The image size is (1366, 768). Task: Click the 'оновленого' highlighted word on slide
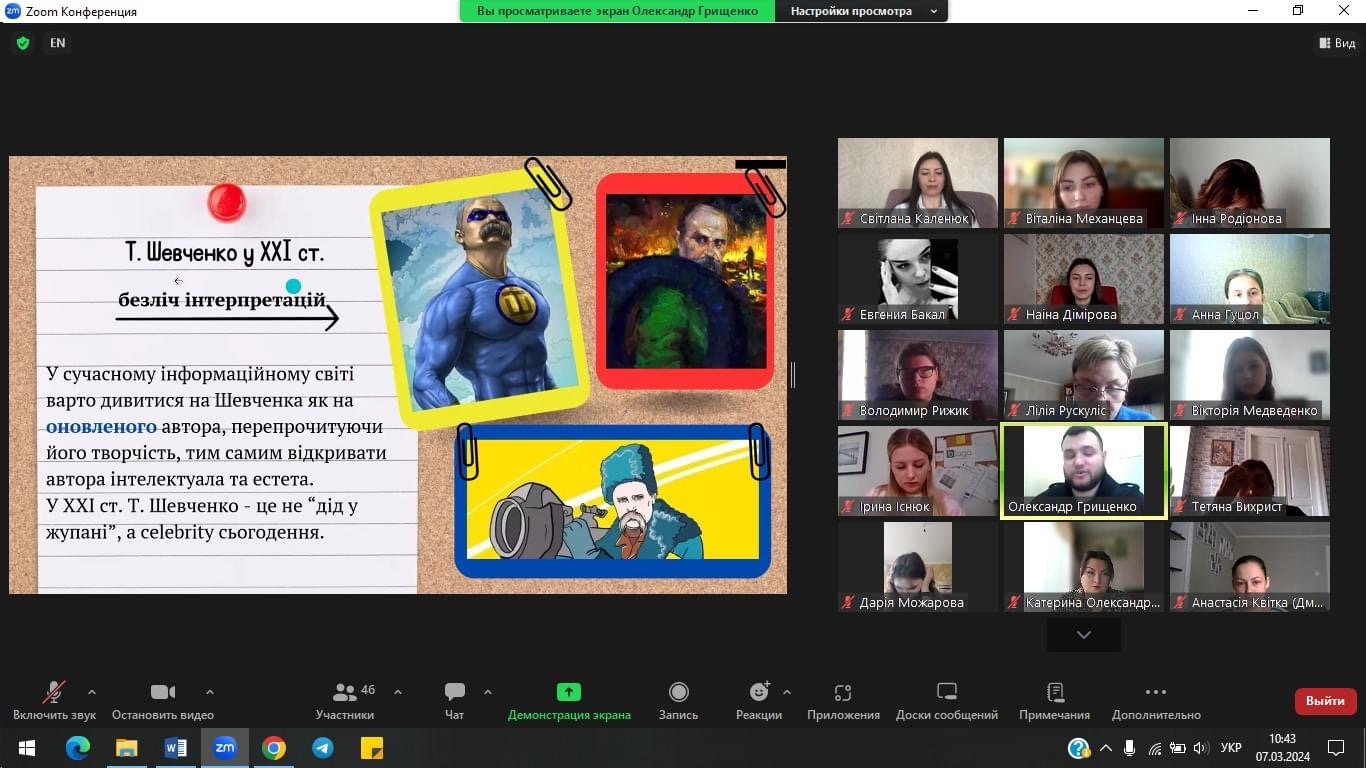point(102,427)
